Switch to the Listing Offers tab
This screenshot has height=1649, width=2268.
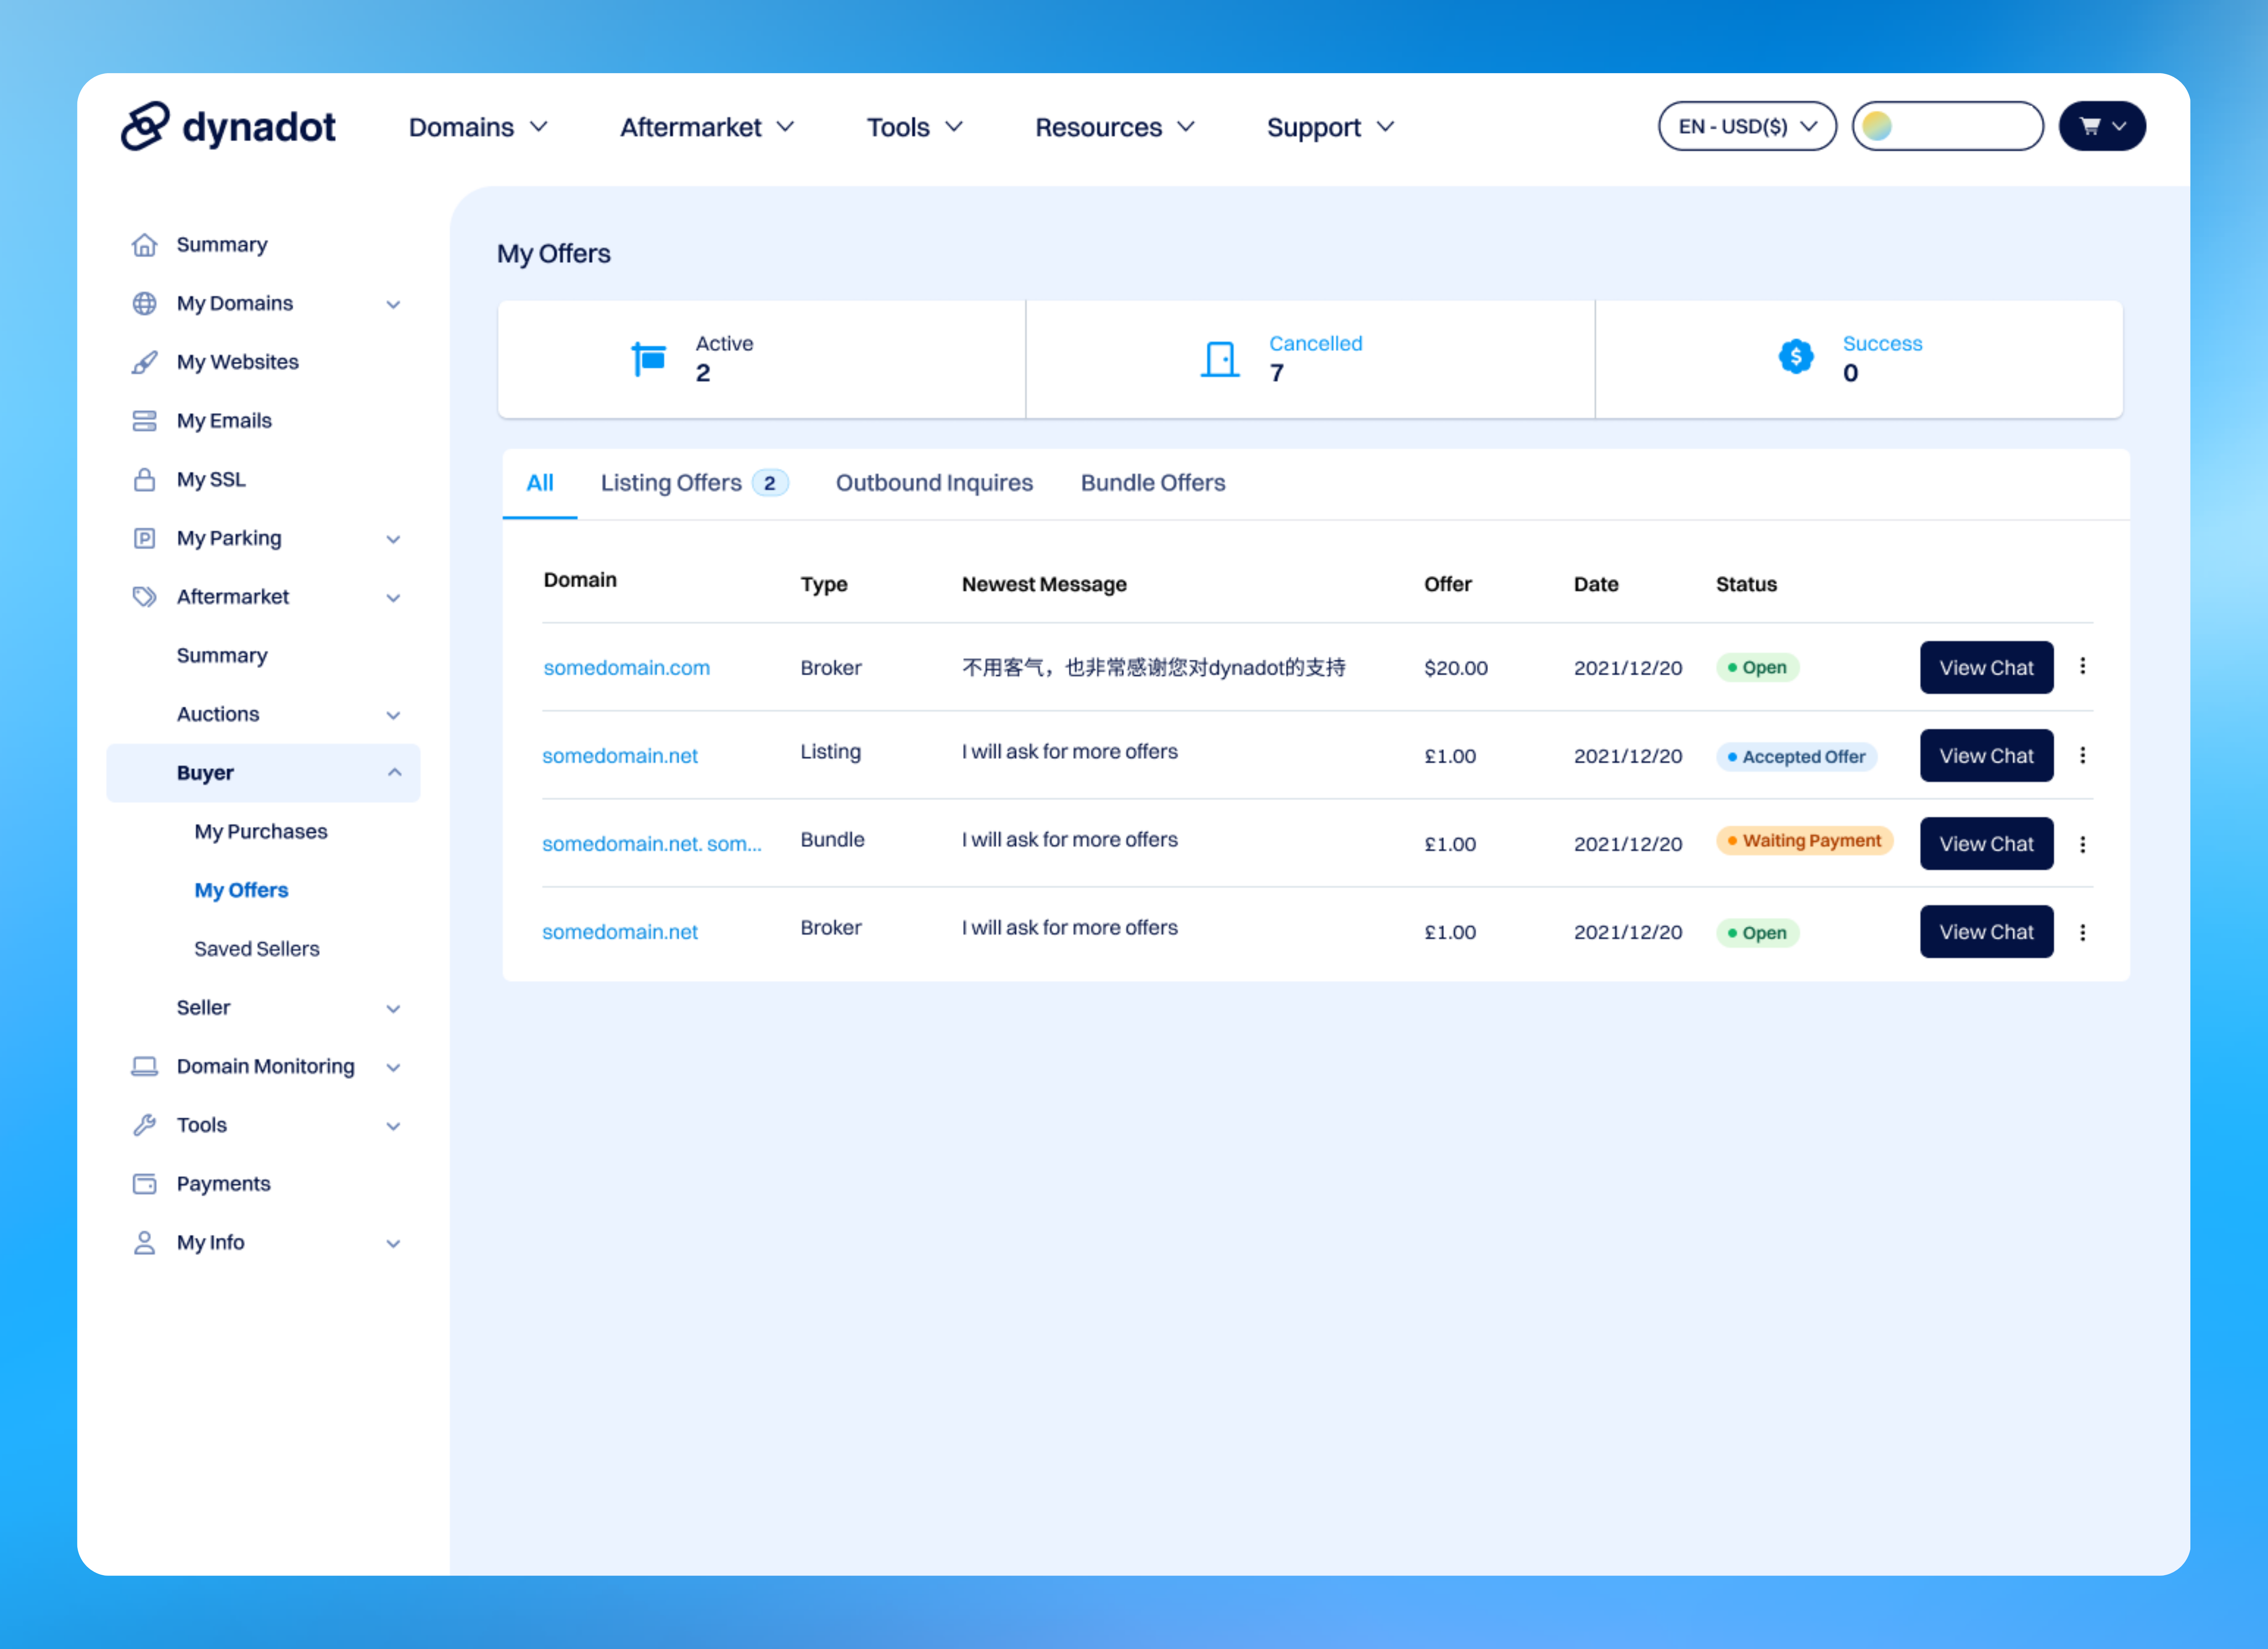pyautogui.click(x=694, y=483)
